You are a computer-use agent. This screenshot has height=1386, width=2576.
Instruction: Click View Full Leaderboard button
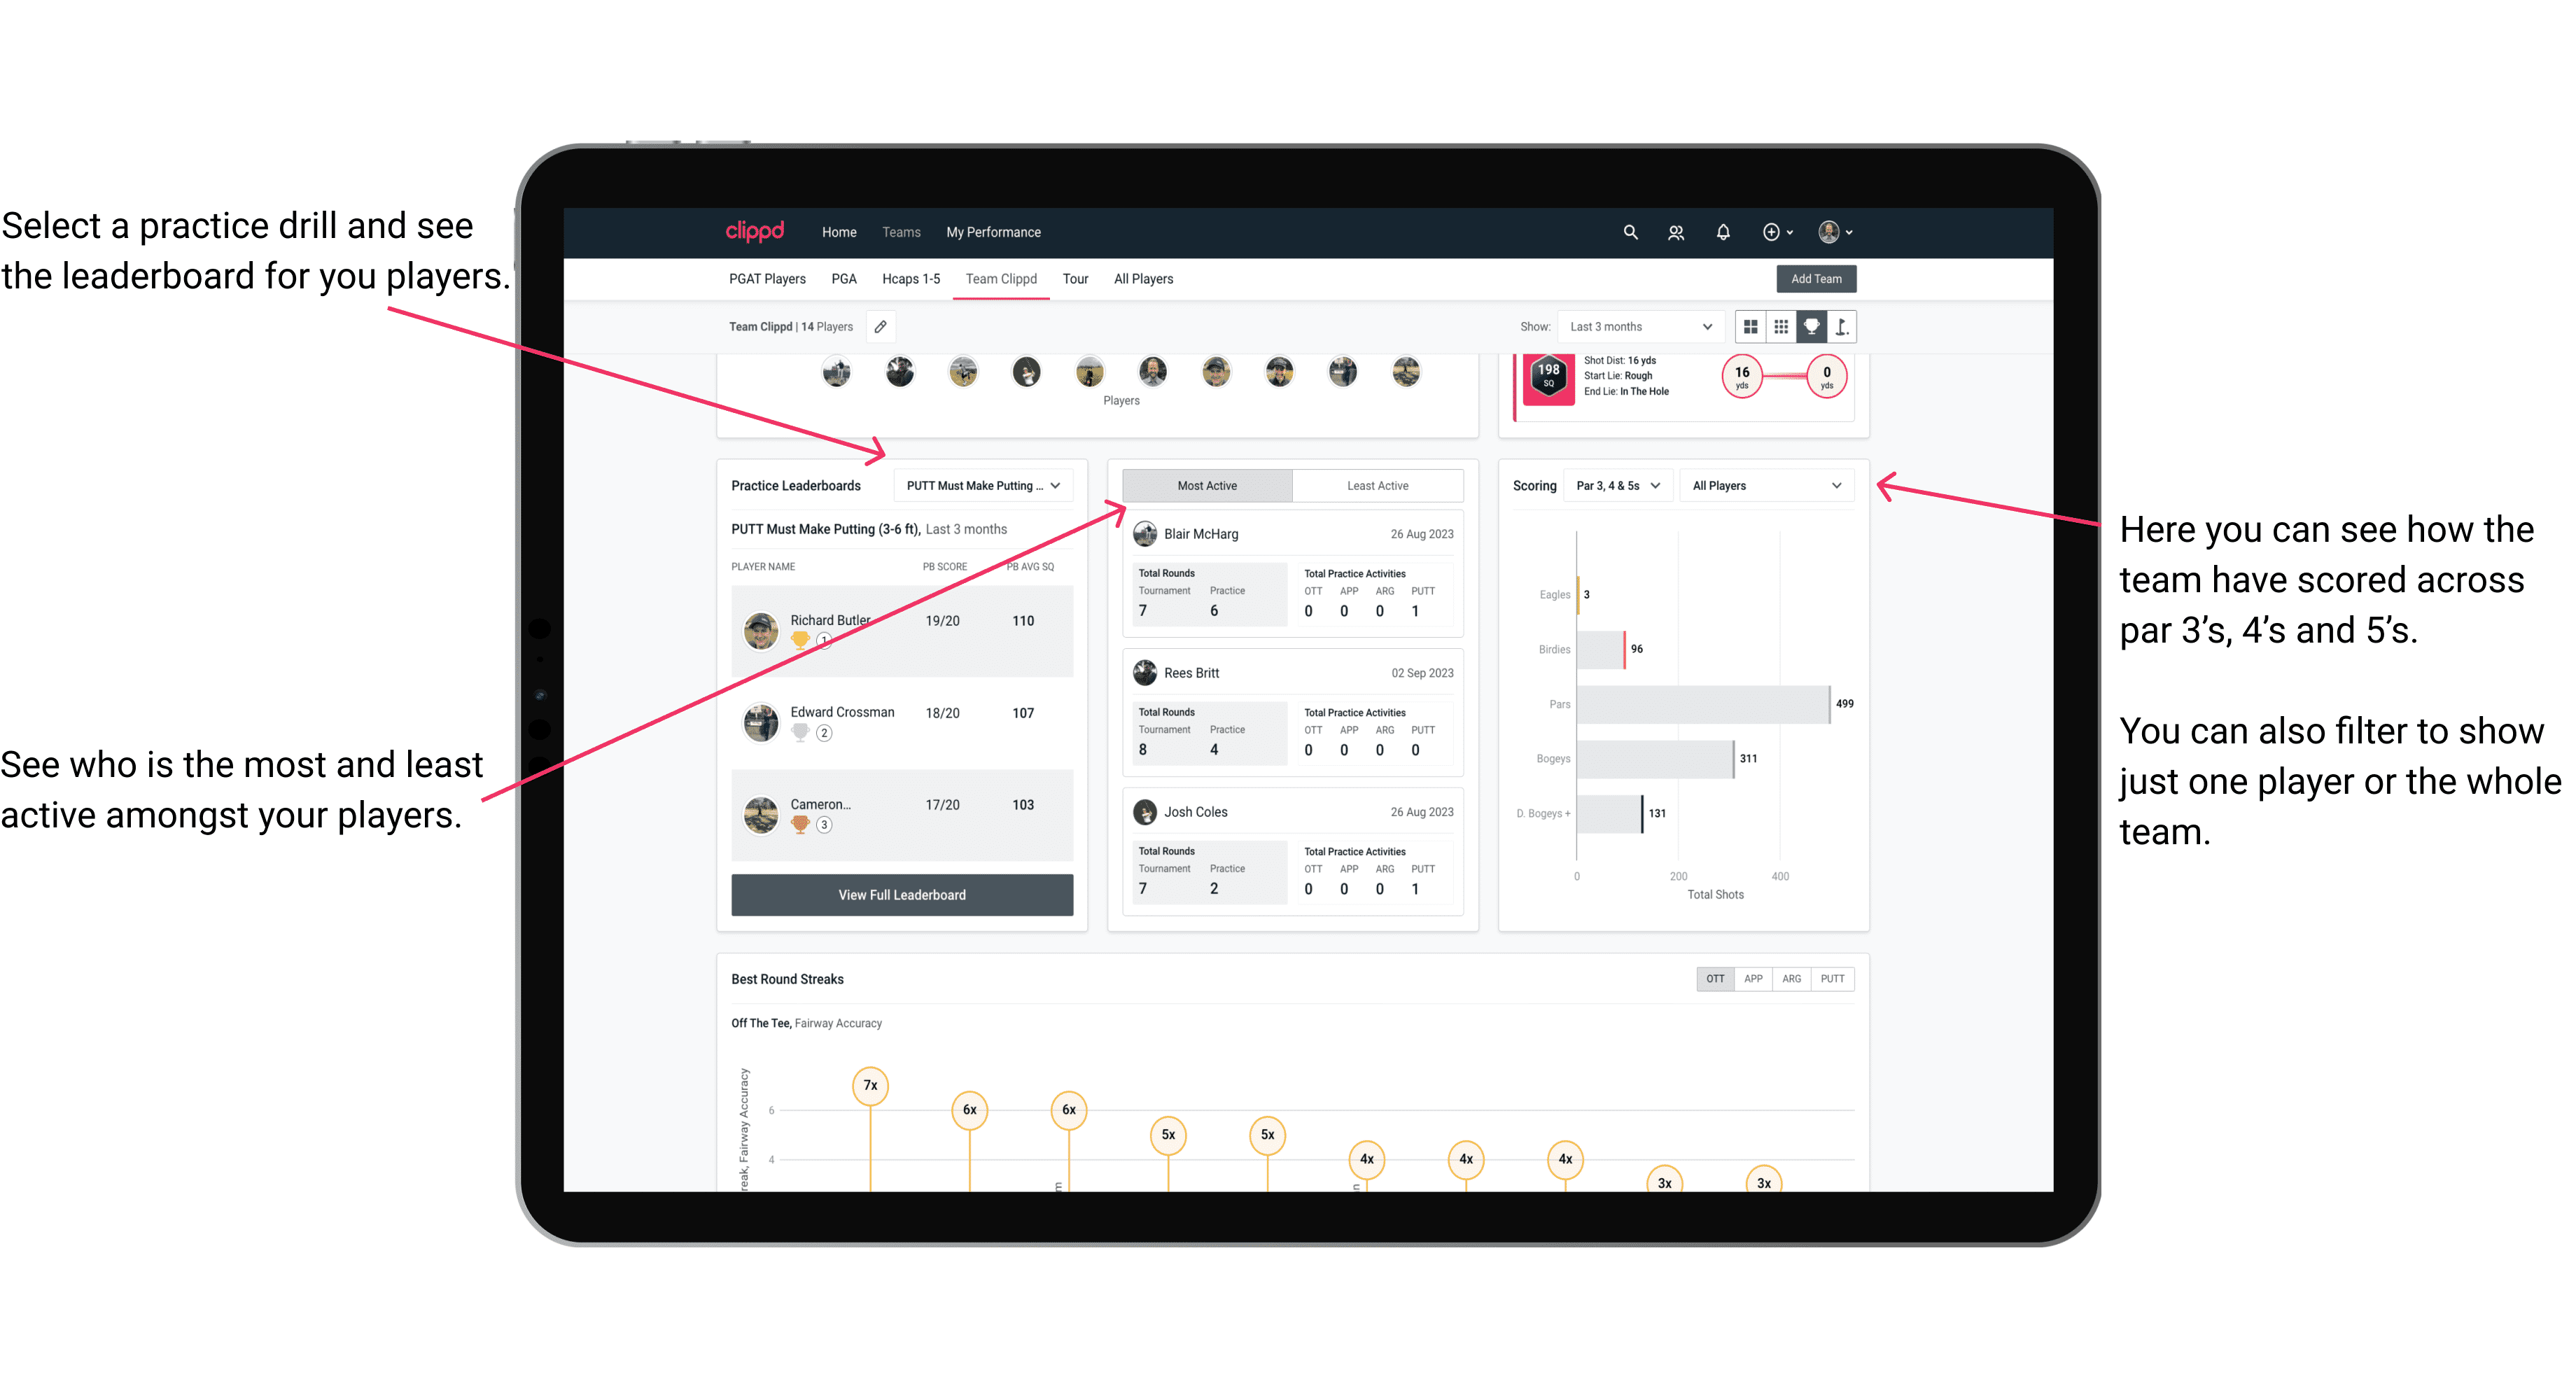point(901,895)
